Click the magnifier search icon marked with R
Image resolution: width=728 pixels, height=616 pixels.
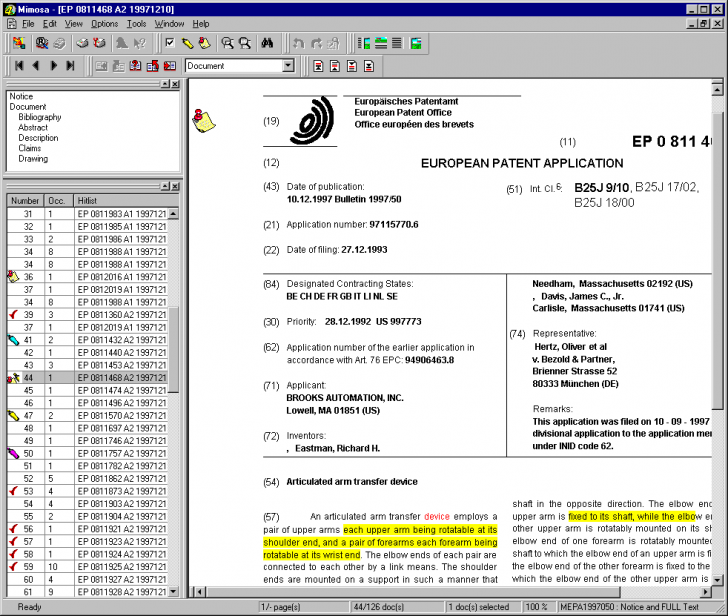pyautogui.click(x=42, y=43)
